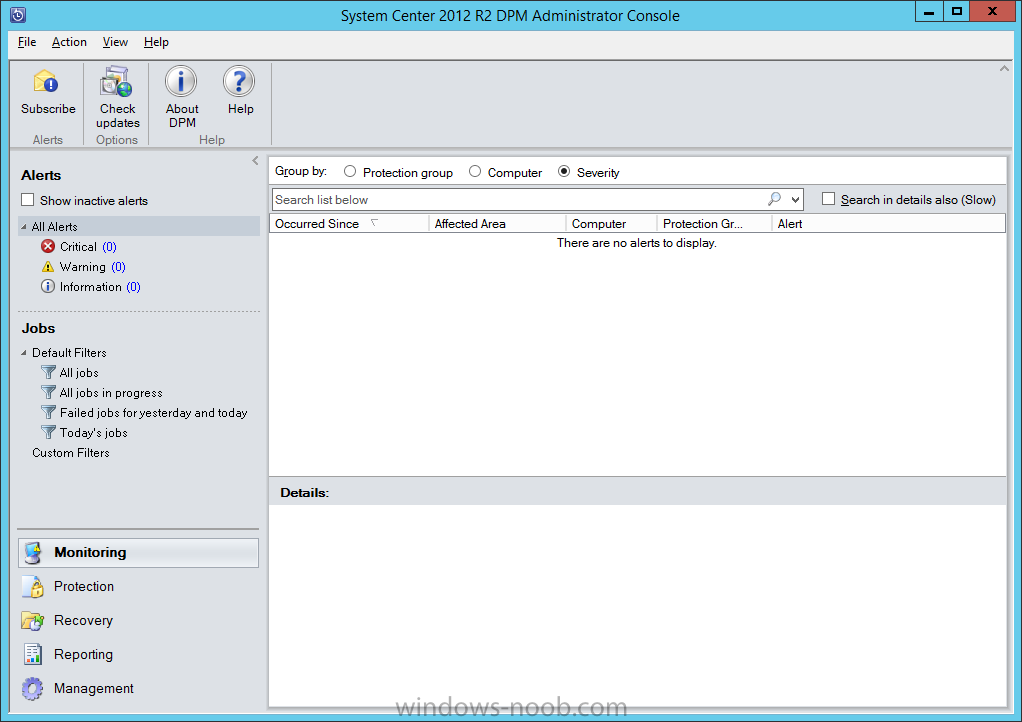
Task: Click the Failed jobs filter funnel icon
Action: tap(48, 412)
